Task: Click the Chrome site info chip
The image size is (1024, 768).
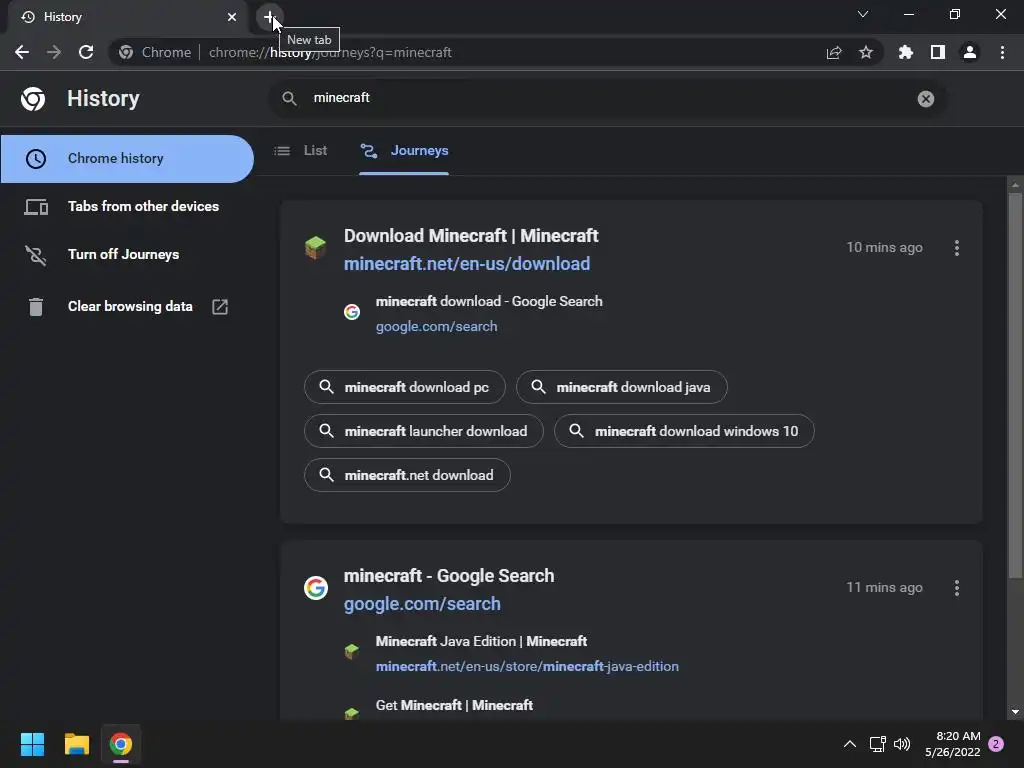Action: [155, 52]
